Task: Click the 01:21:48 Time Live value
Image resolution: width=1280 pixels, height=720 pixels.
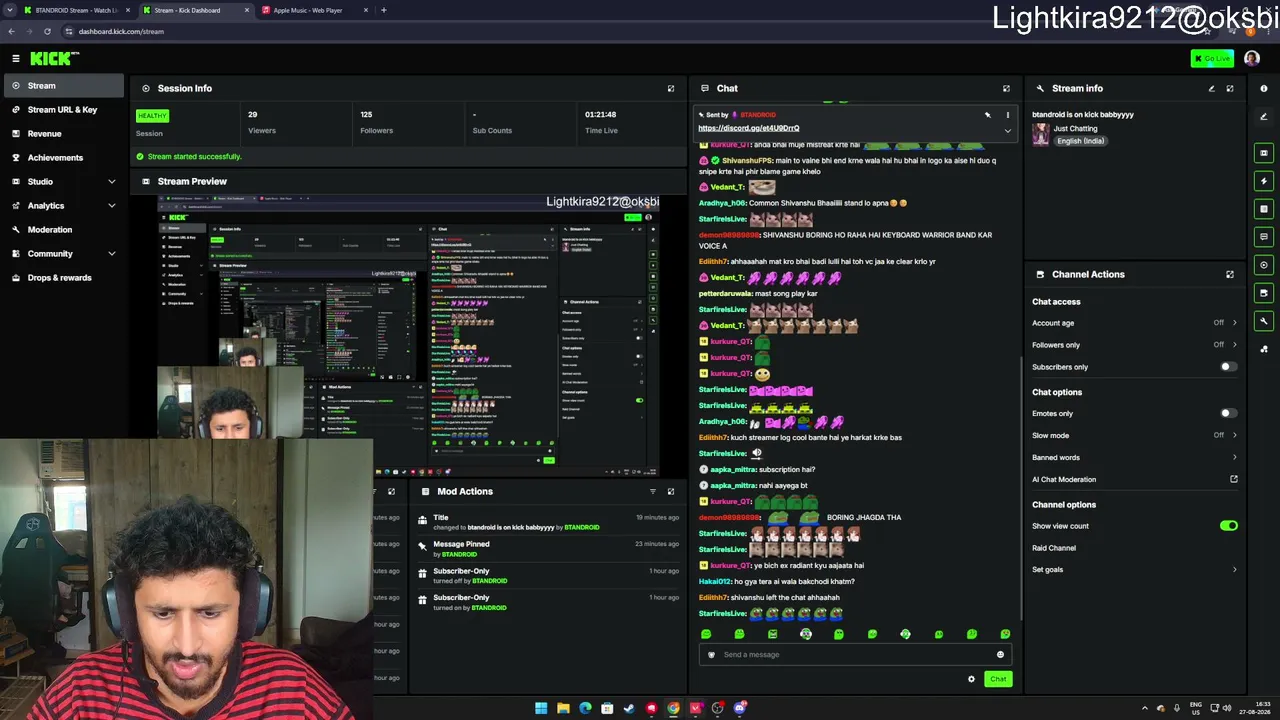Action: (601, 114)
